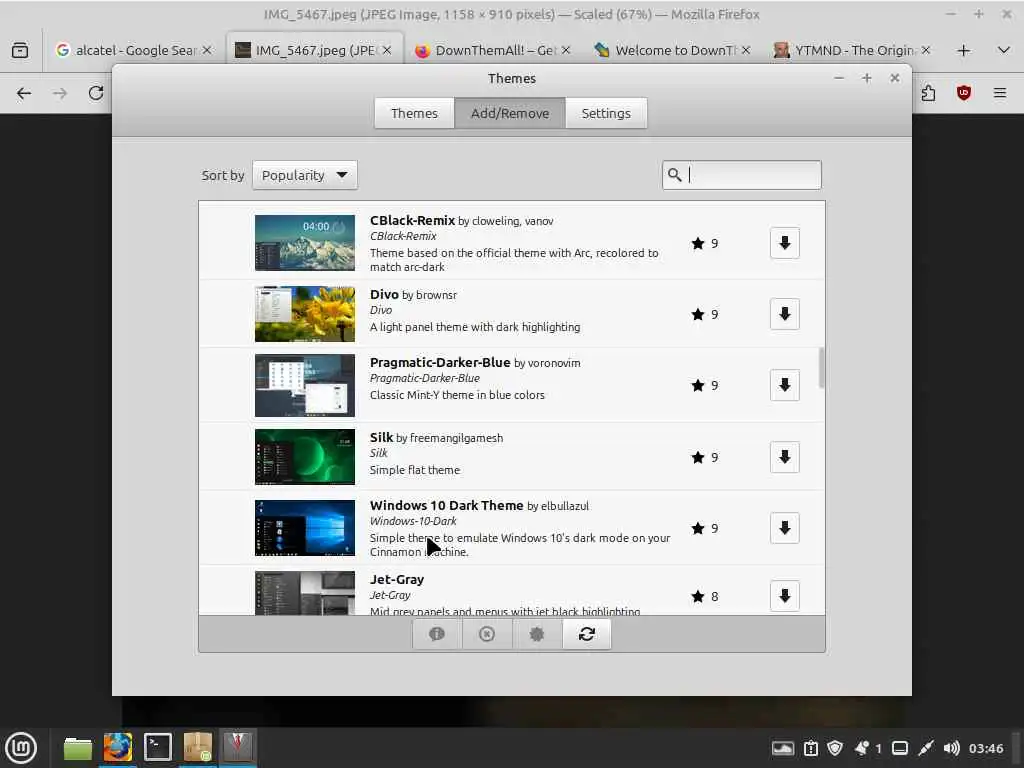This screenshot has height=768, width=1024.
Task: Open the package installer panel icon
Action: 197,748
